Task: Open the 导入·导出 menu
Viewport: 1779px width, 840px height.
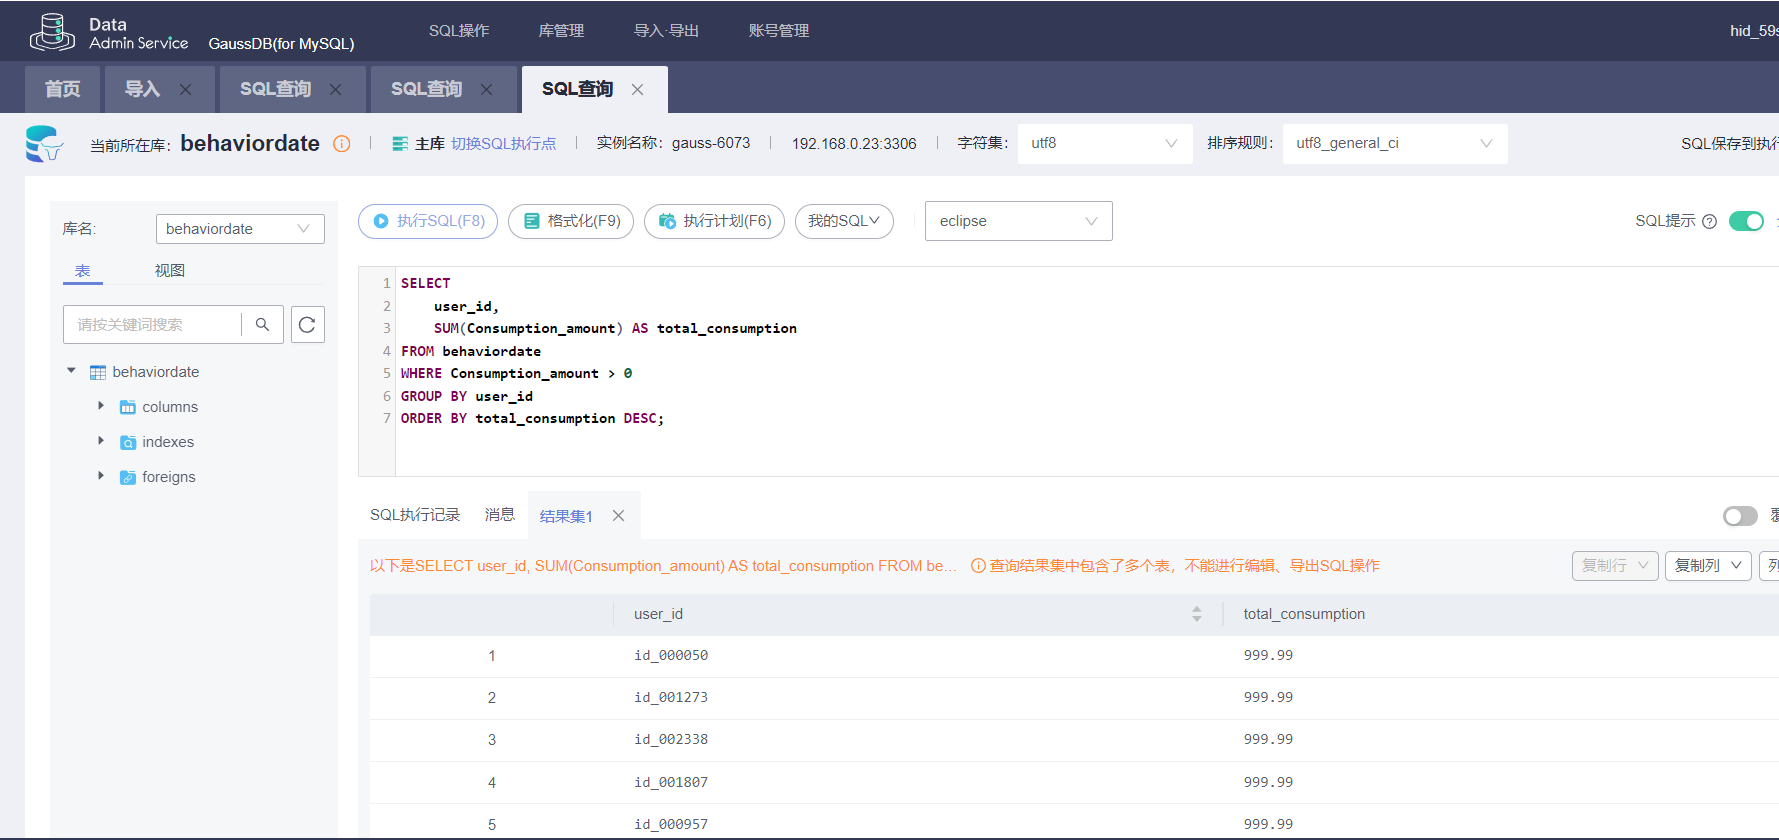Action: click(666, 31)
